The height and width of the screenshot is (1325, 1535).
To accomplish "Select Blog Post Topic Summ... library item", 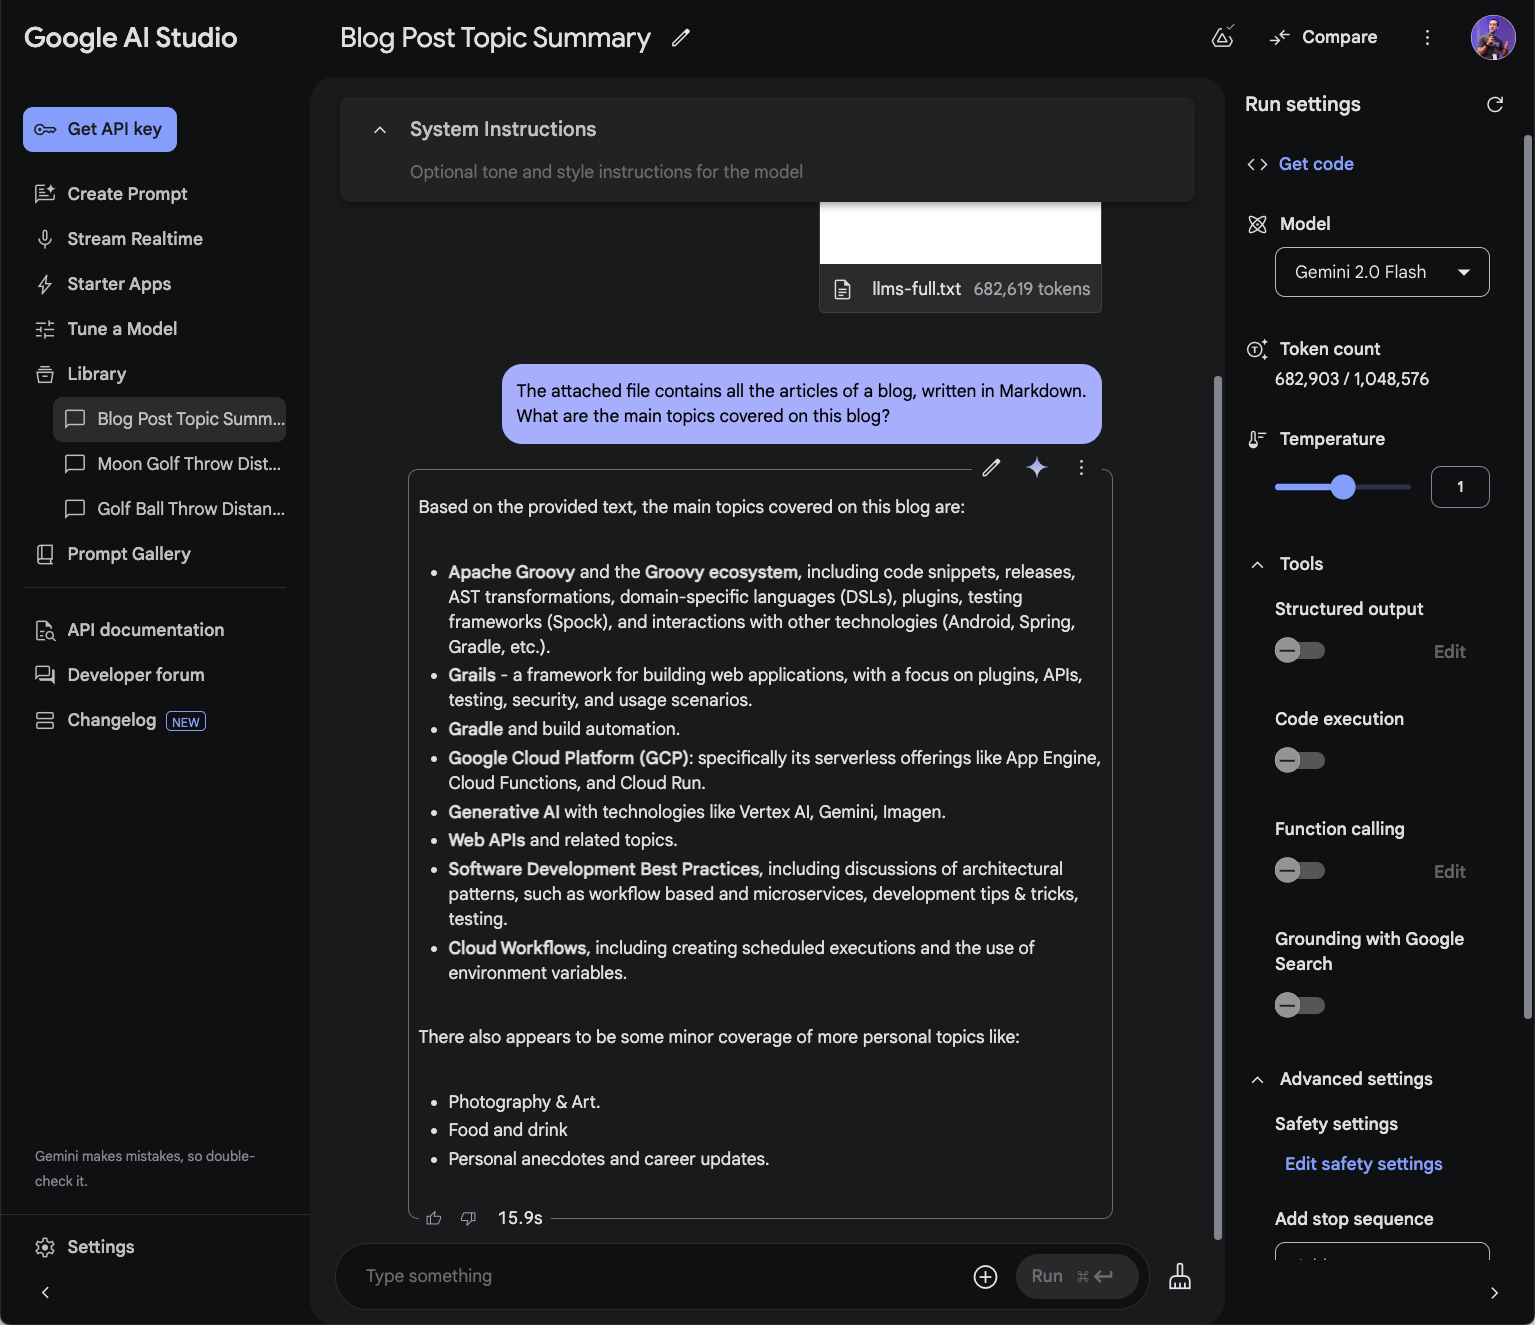I will coord(169,419).
